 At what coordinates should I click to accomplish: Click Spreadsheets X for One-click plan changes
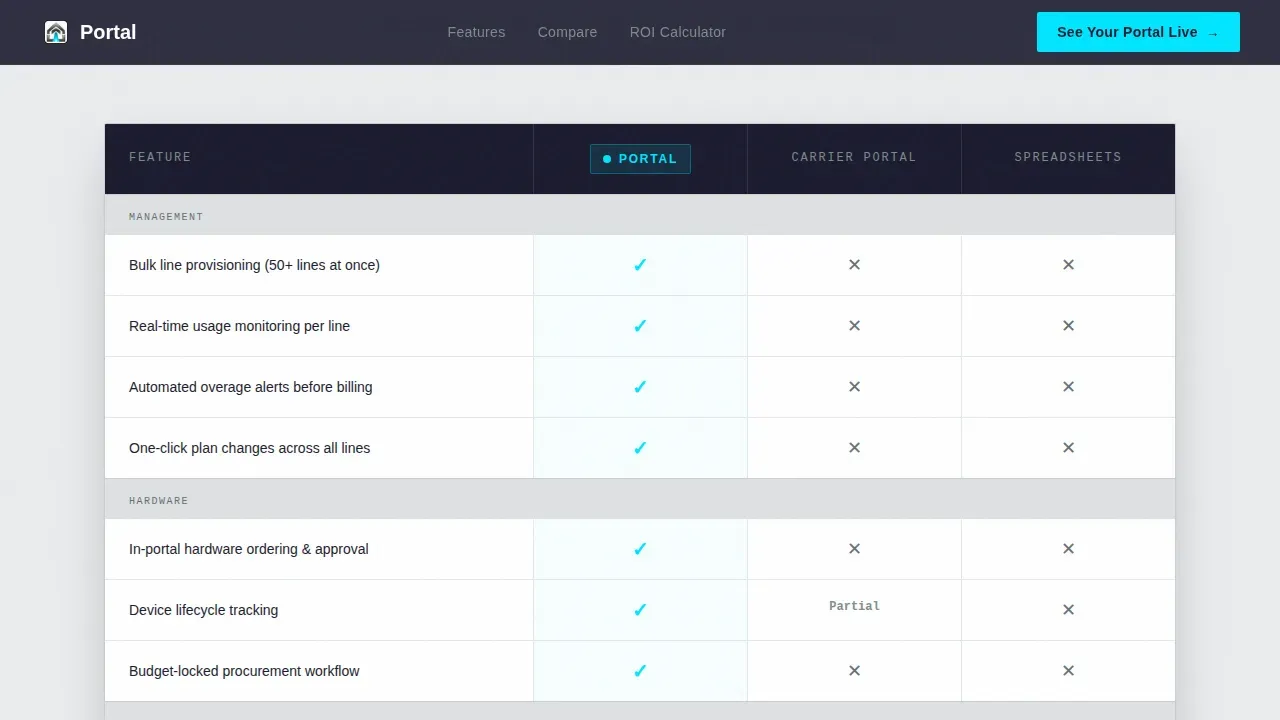1068,448
